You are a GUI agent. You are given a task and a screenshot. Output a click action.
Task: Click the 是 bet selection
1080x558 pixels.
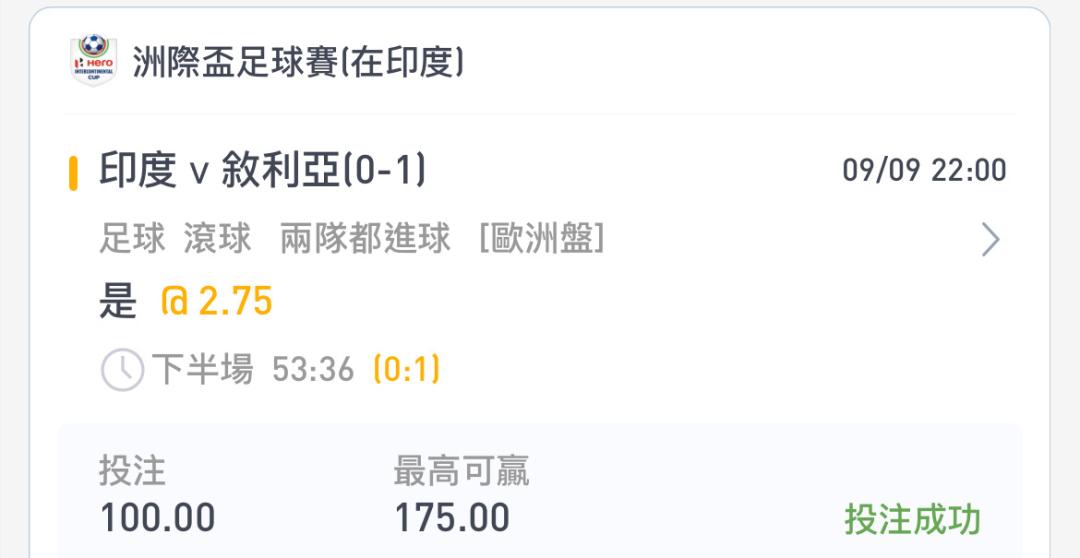pos(118,301)
